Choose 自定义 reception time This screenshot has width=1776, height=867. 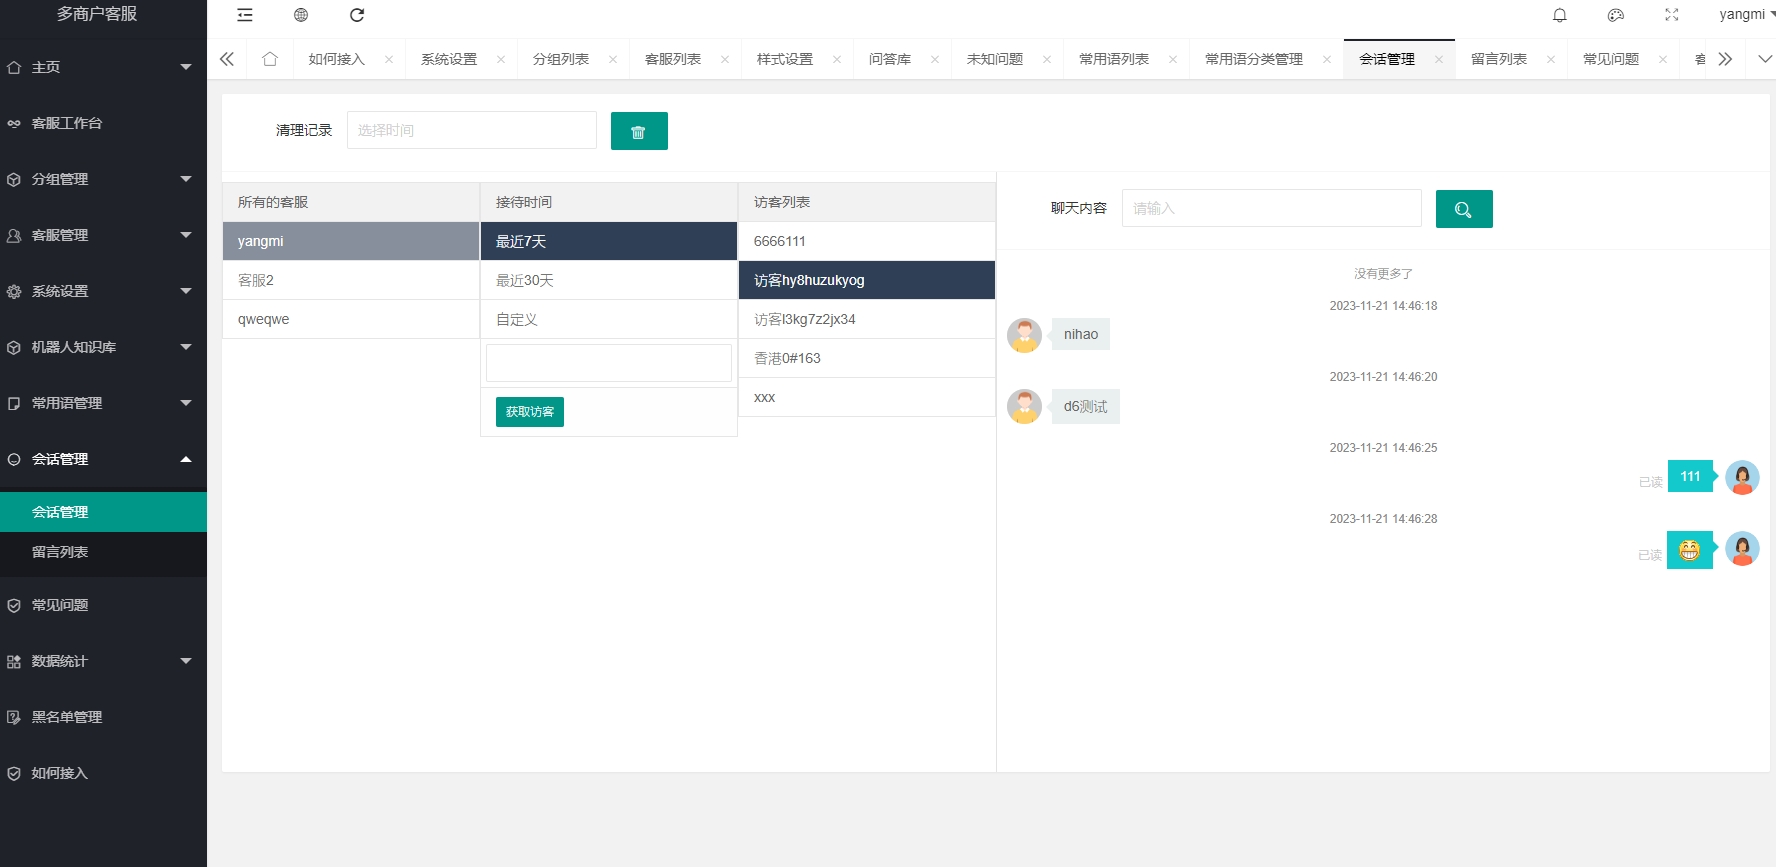coord(609,319)
